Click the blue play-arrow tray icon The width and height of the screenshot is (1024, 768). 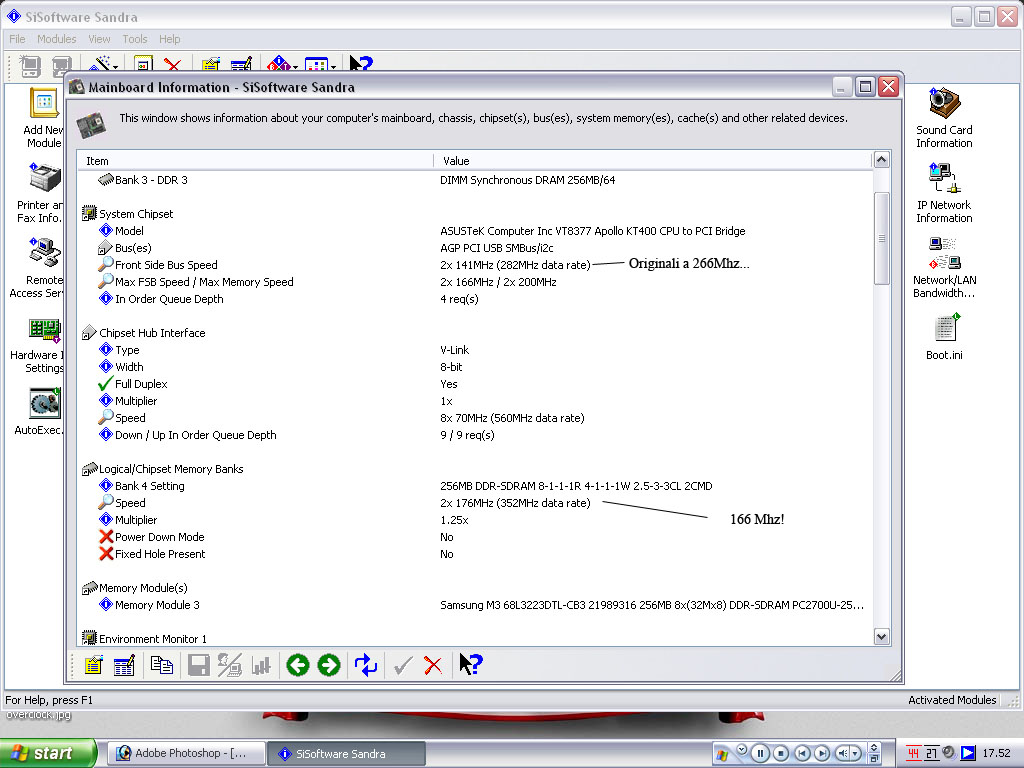(x=968, y=754)
